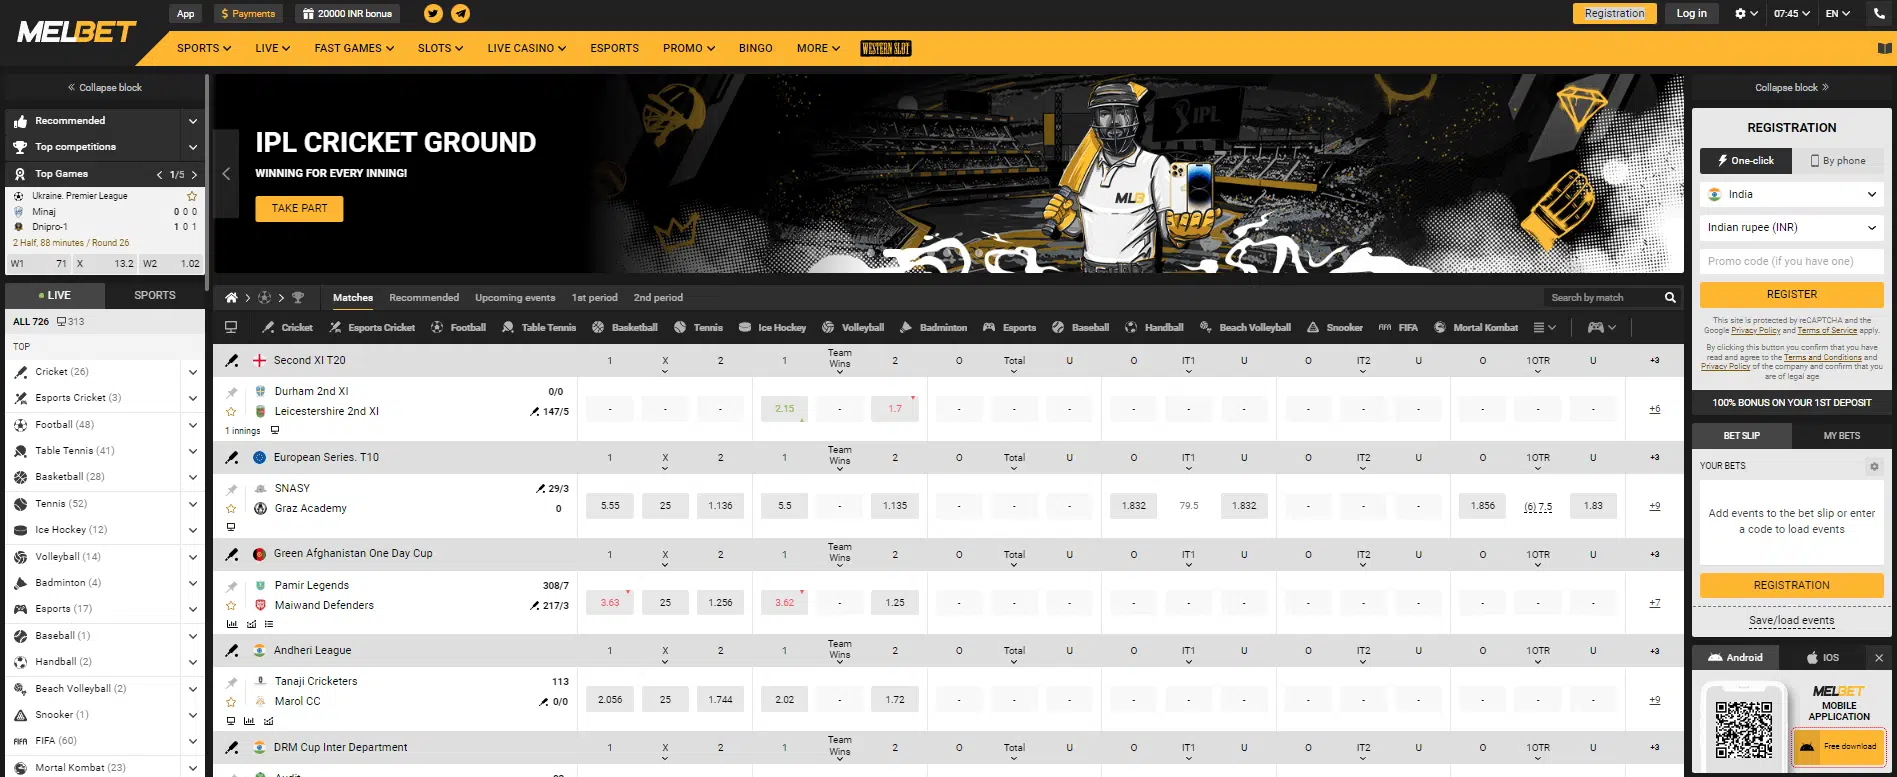This screenshot has width=1897, height=777.
Task: Favorite the Pamir Legends match
Action: coord(232,605)
